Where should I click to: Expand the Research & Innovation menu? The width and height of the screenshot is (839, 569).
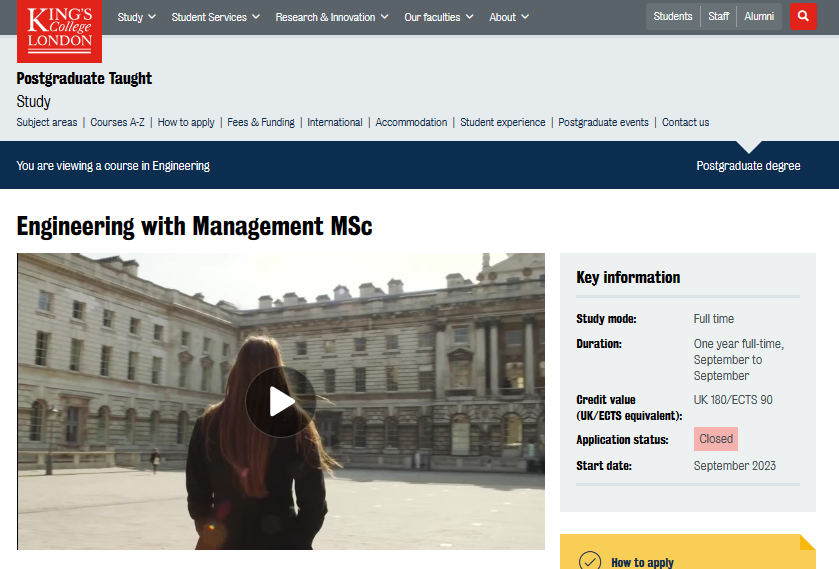point(332,17)
